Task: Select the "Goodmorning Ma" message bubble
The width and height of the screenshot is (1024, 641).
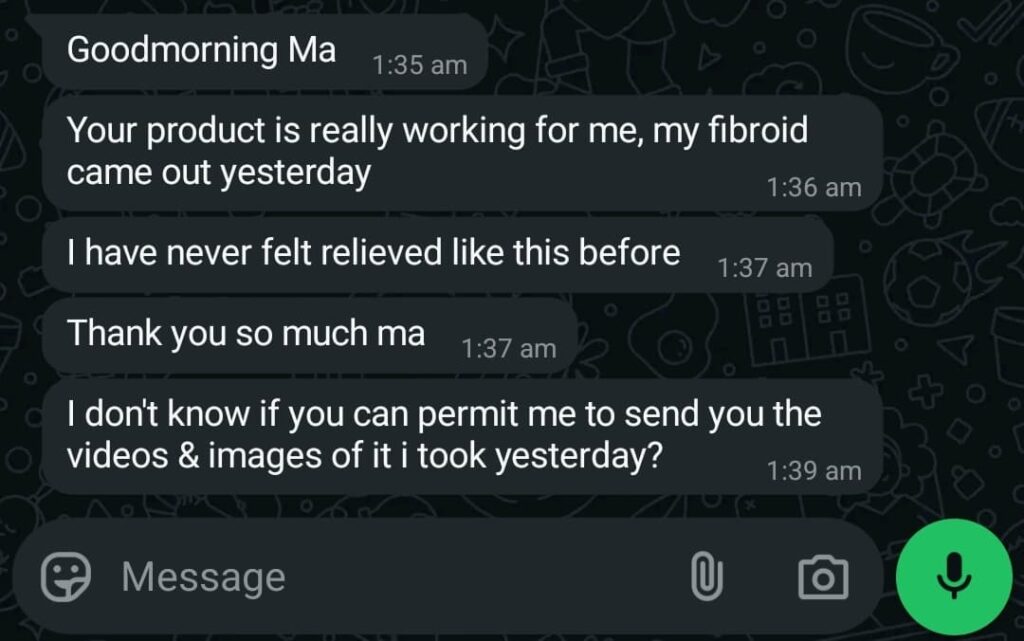Action: [x=200, y=50]
